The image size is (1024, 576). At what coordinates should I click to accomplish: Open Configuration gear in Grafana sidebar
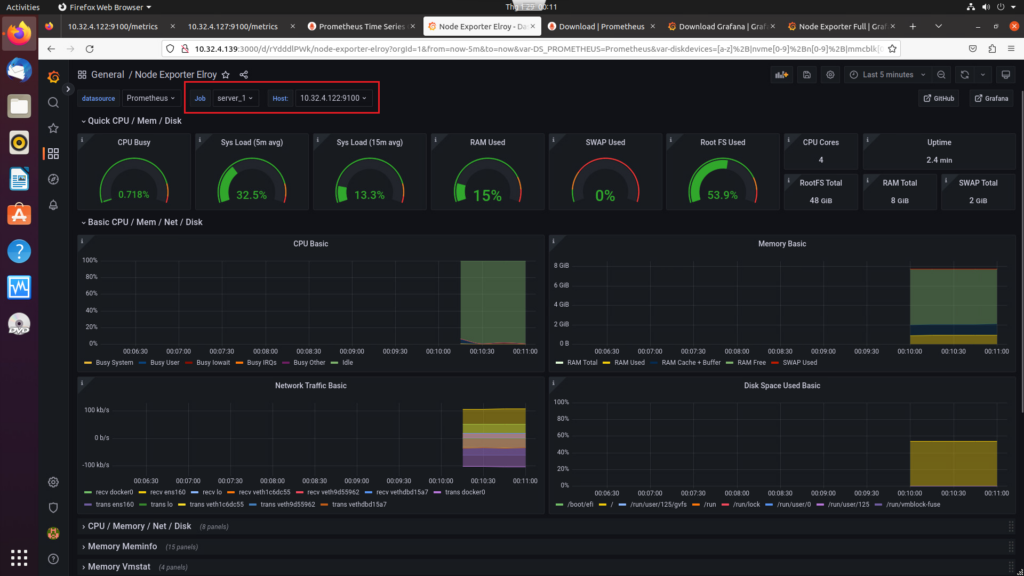54,482
